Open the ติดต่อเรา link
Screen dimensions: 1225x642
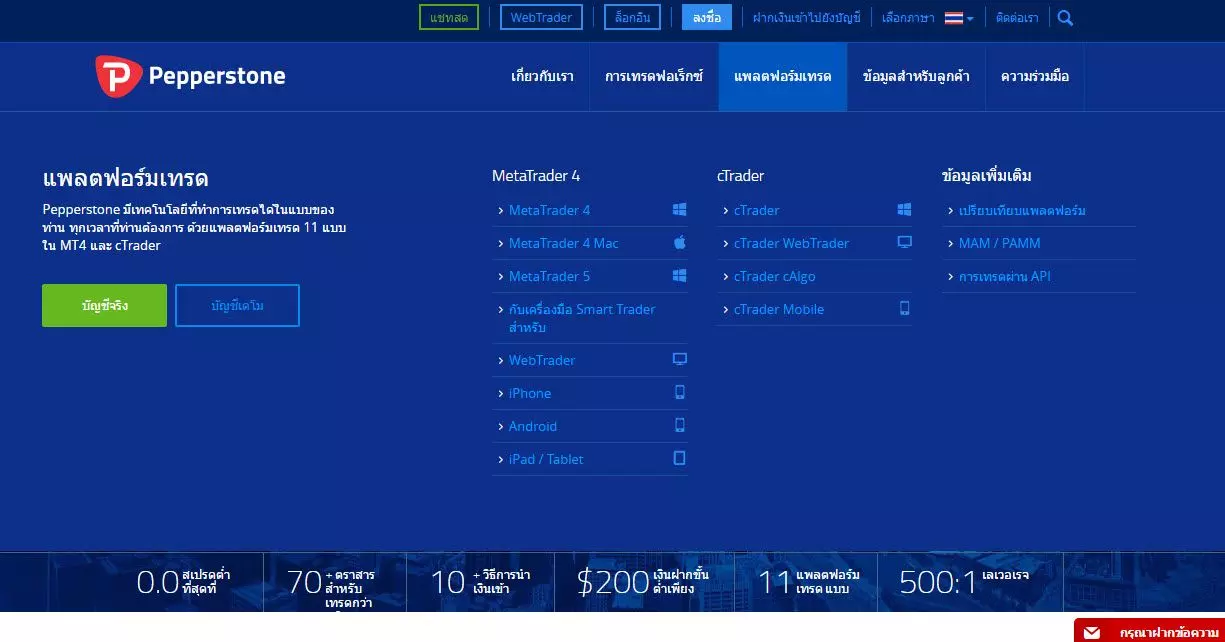(1017, 18)
